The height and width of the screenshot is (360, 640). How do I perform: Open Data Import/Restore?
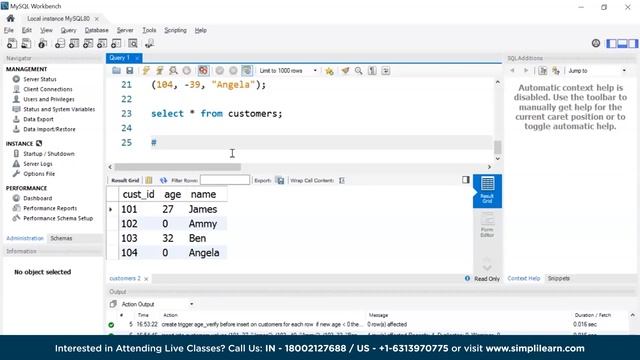pyautogui.click(x=49, y=129)
